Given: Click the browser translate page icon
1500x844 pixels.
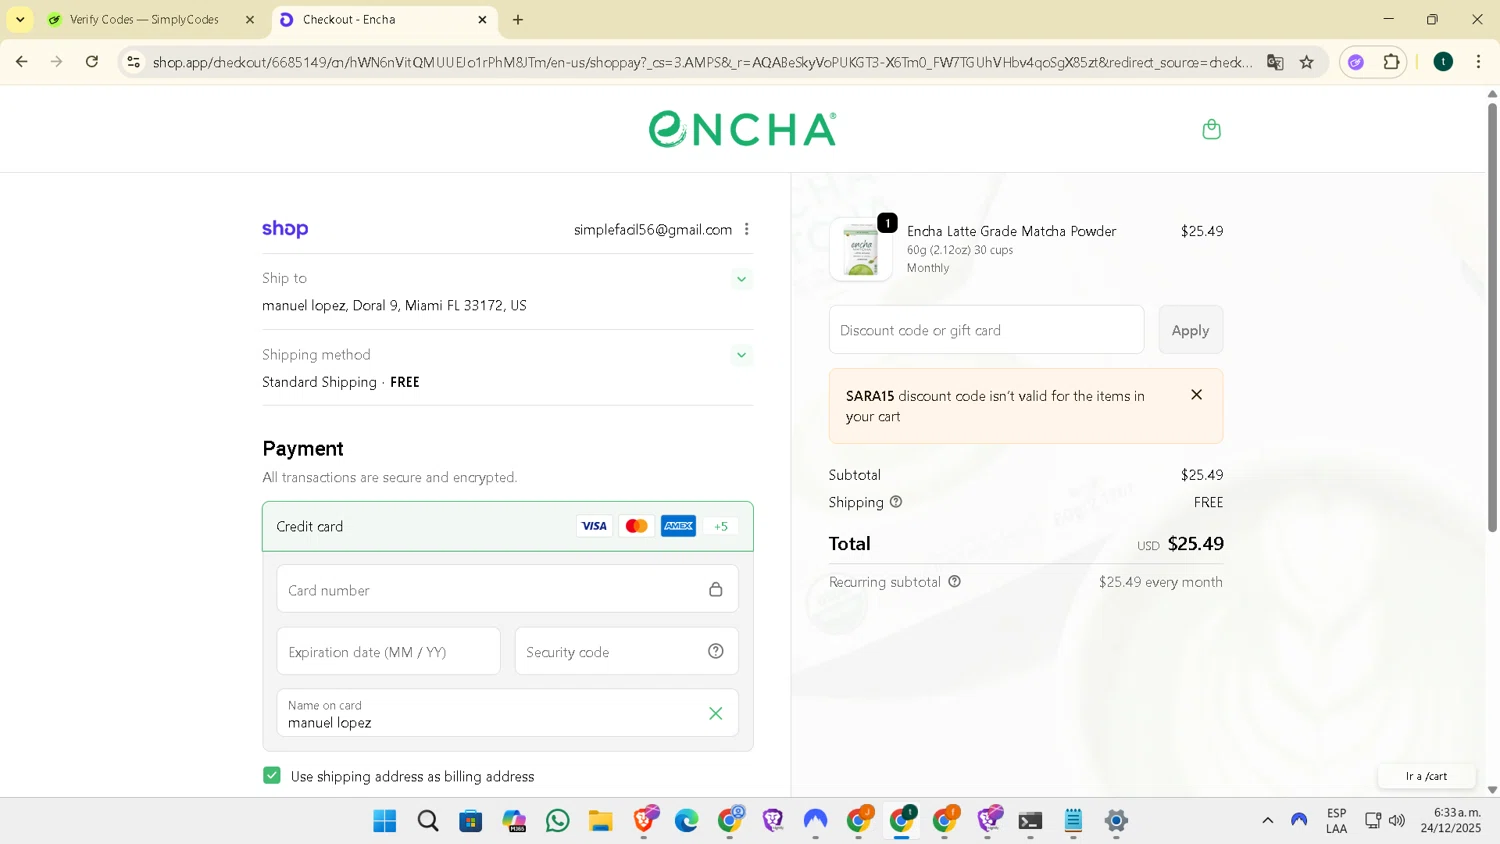Looking at the screenshot, I should (x=1275, y=62).
